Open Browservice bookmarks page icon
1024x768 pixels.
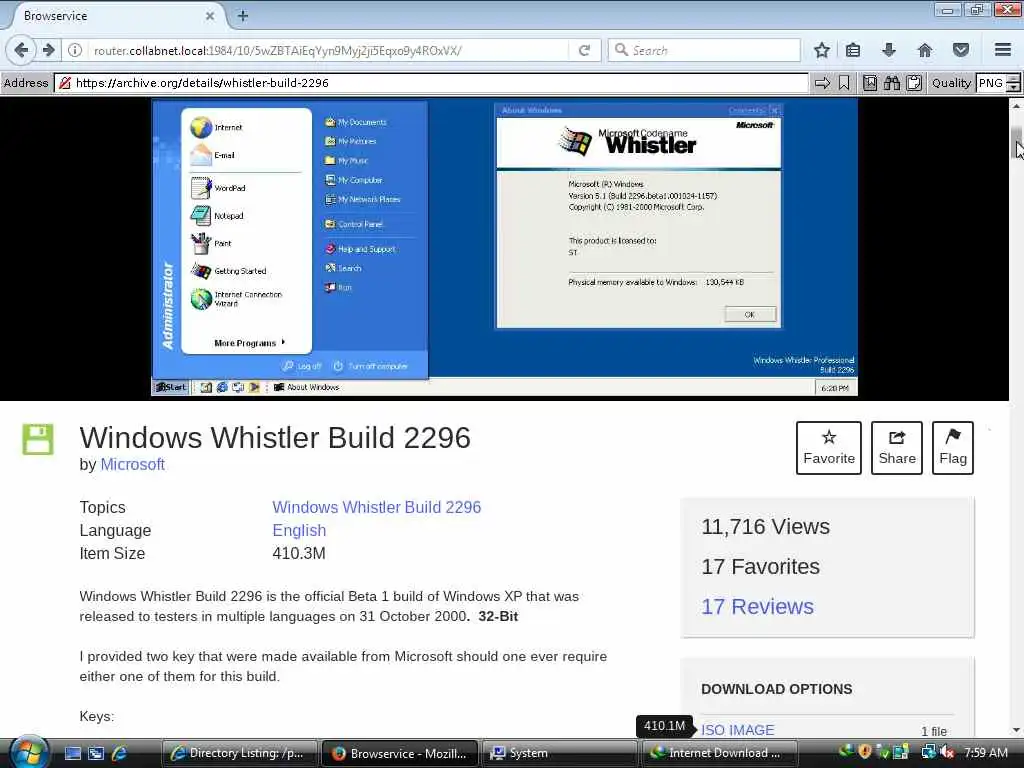[x=870, y=83]
